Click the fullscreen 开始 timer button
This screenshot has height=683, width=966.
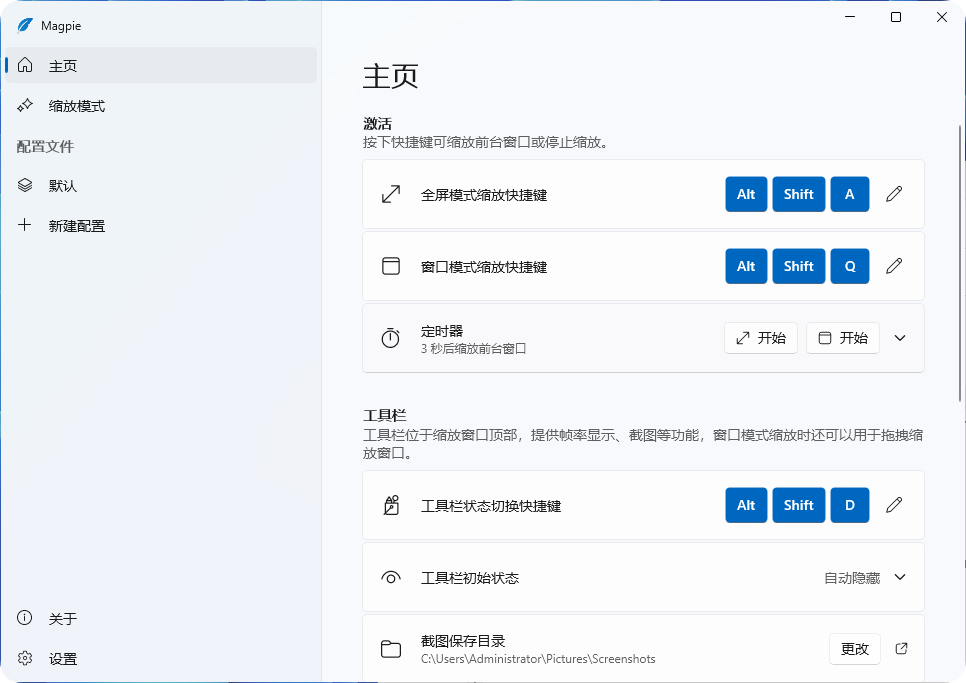pos(760,338)
